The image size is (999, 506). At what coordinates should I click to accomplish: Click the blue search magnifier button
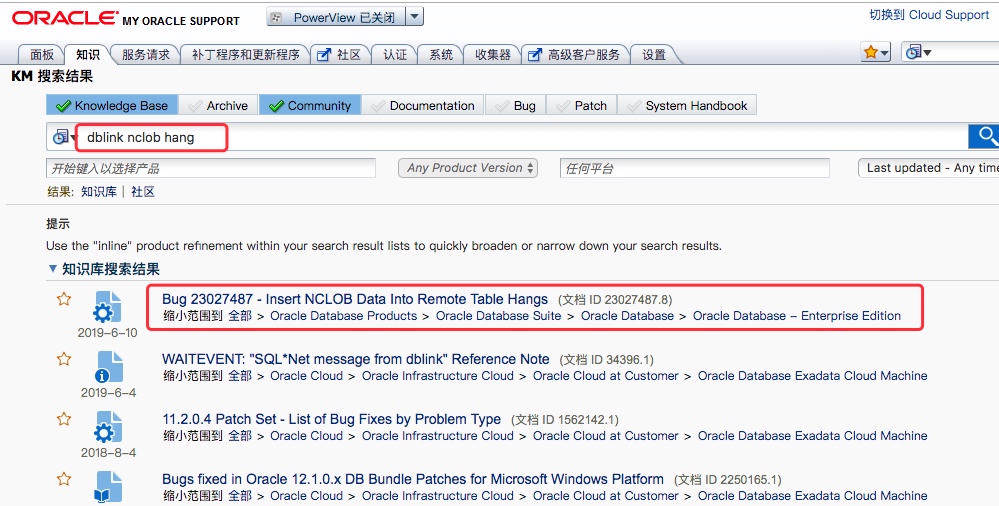pos(984,136)
